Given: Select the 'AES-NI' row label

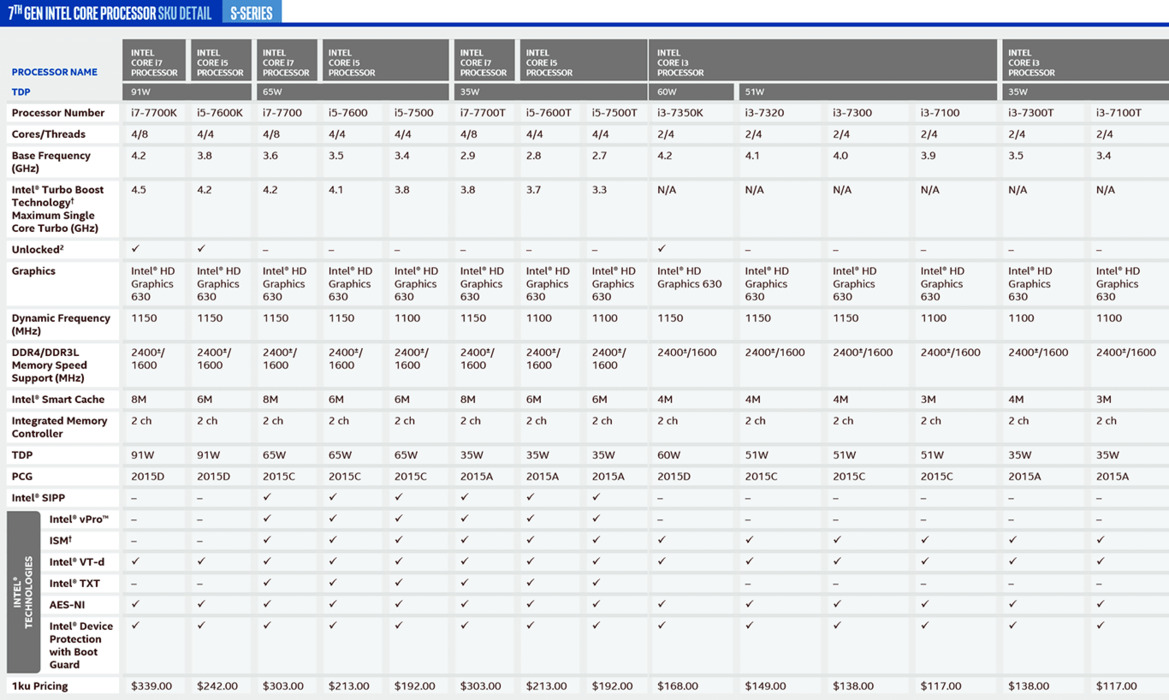Looking at the screenshot, I should click(67, 605).
